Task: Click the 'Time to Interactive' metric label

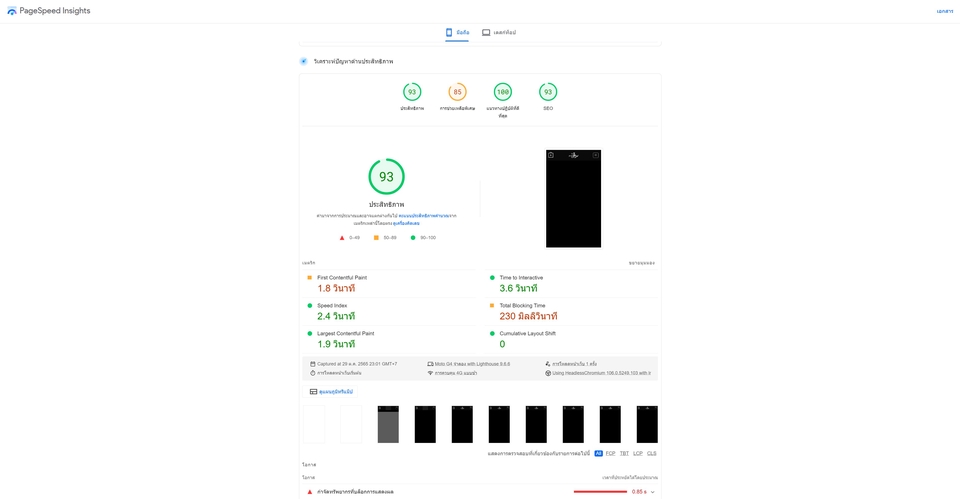Action: tap(521, 277)
